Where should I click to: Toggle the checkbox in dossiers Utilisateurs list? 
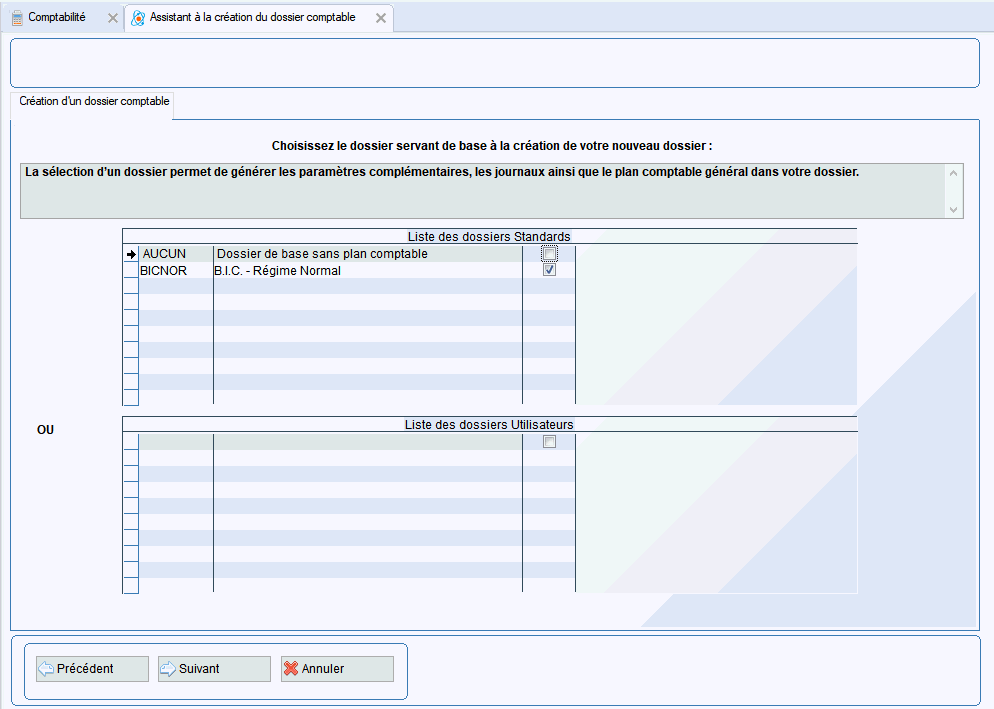tap(549, 442)
